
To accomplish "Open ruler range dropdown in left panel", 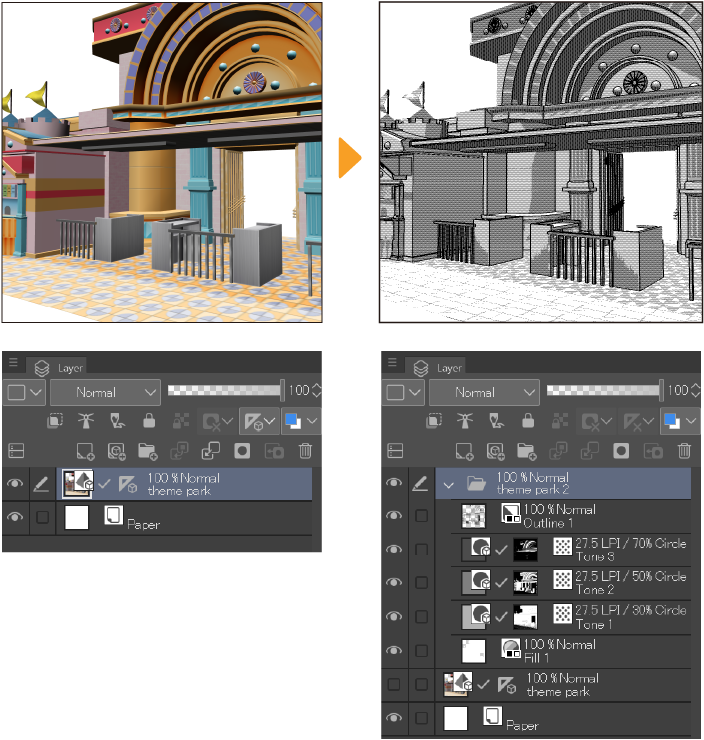I will point(260,421).
